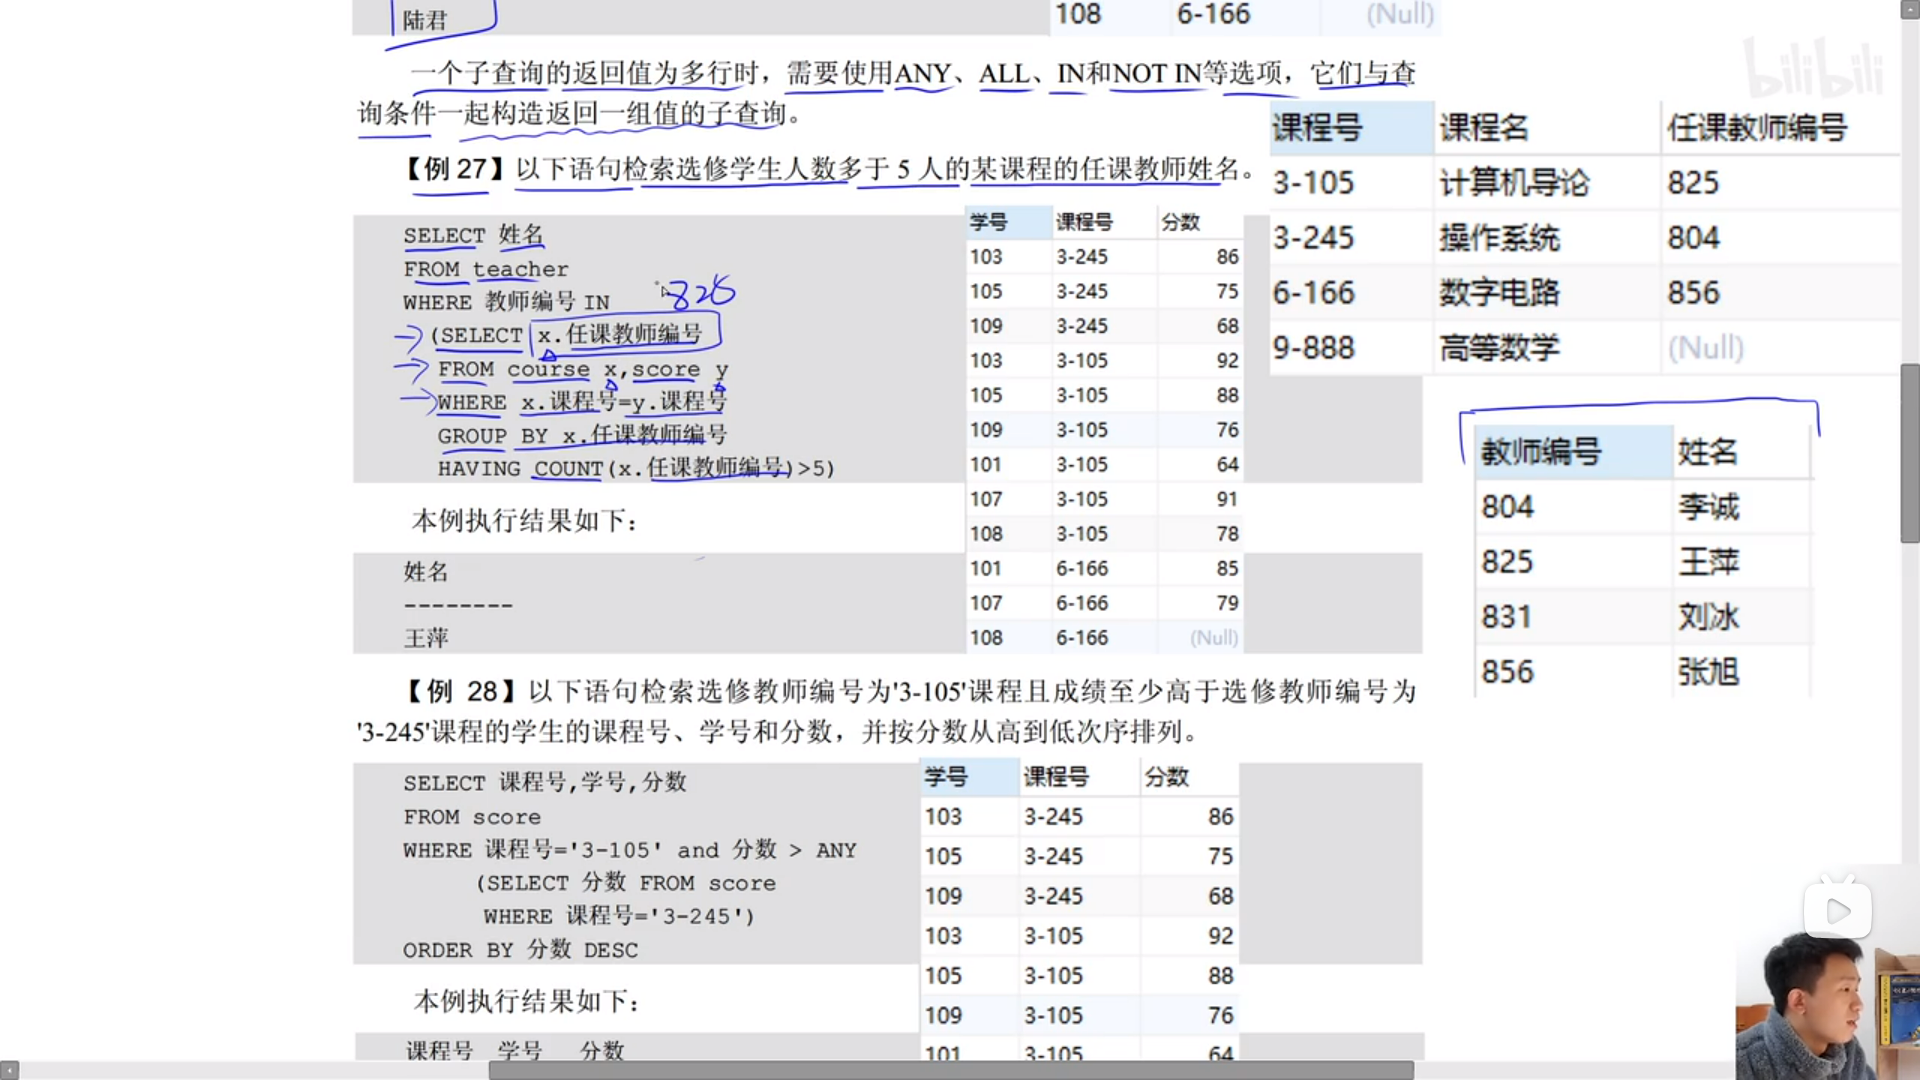Image resolution: width=1920 pixels, height=1080 pixels.
Task: Click the 'SELECT 课程号,学号,分数' code line
Action: (545, 783)
